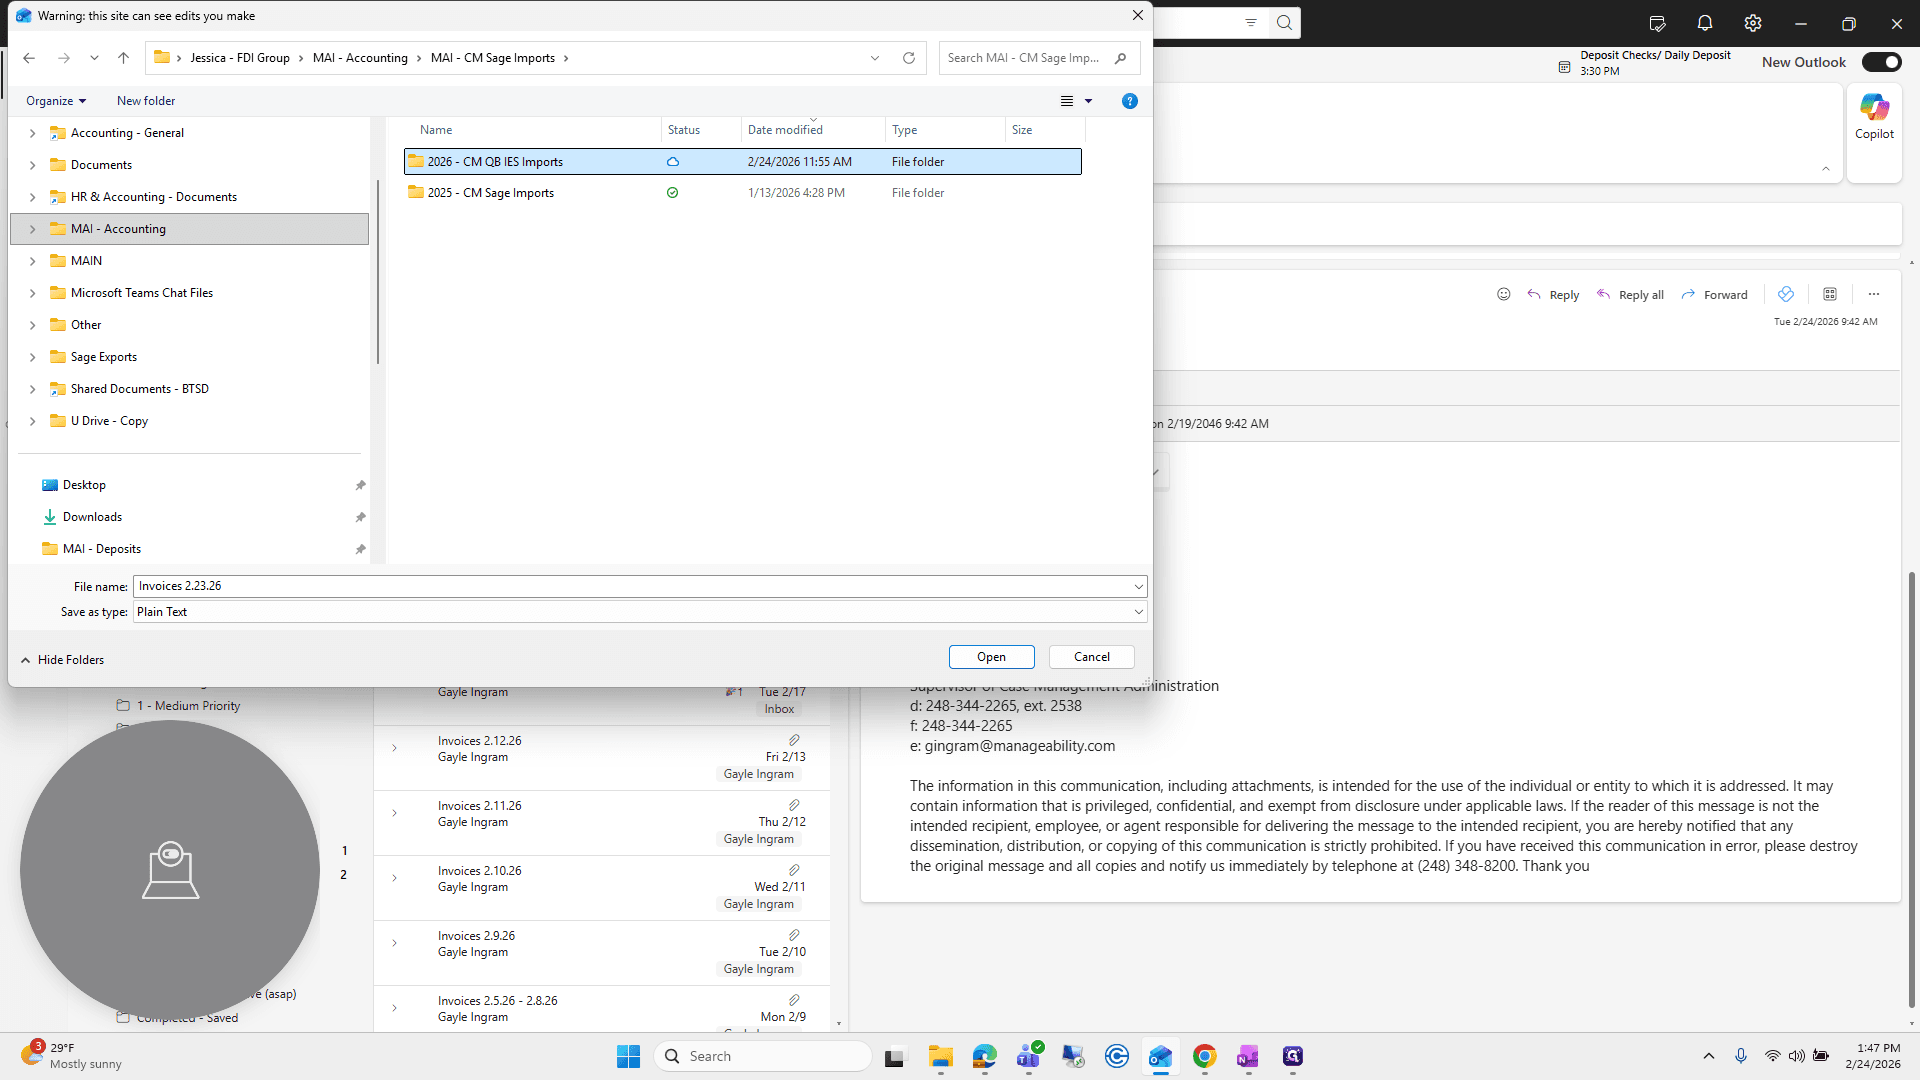1920x1080 pixels.
Task: Select Shared Documents - BTSD folder
Action: click(140, 389)
